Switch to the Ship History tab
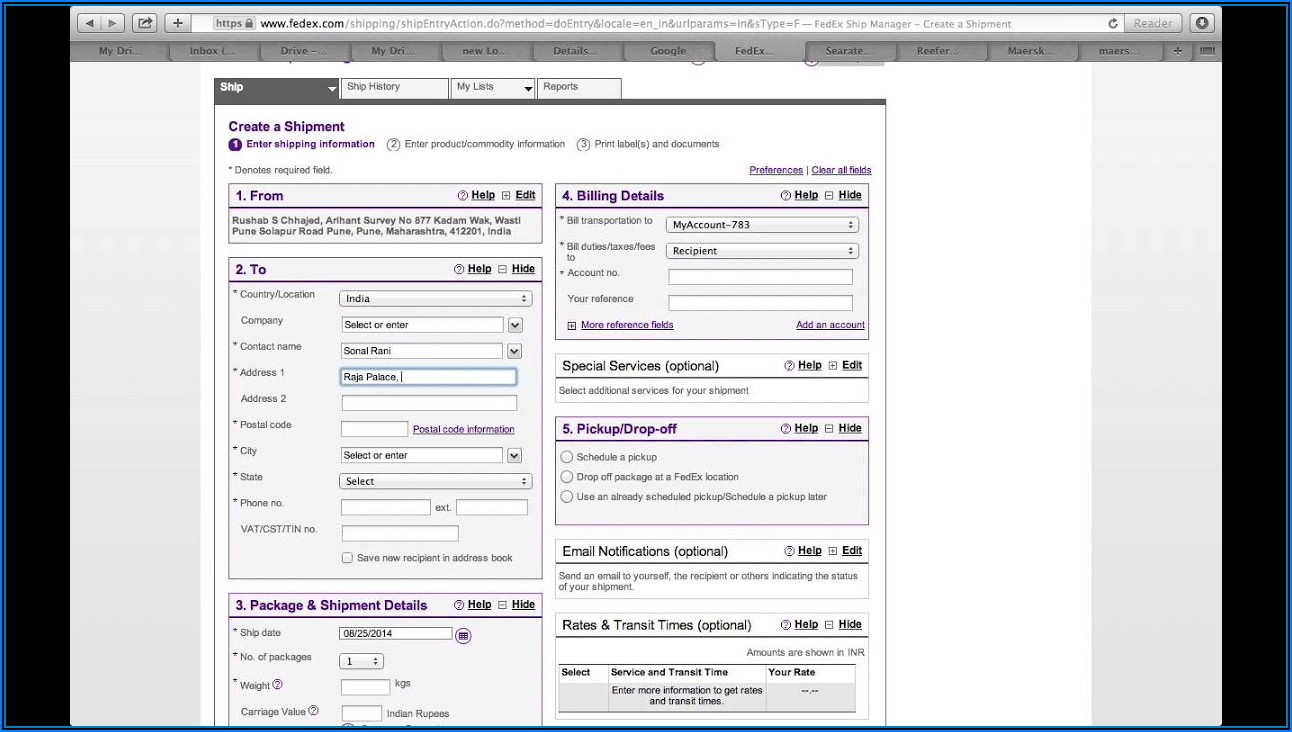The height and width of the screenshot is (732, 1292). tap(394, 88)
